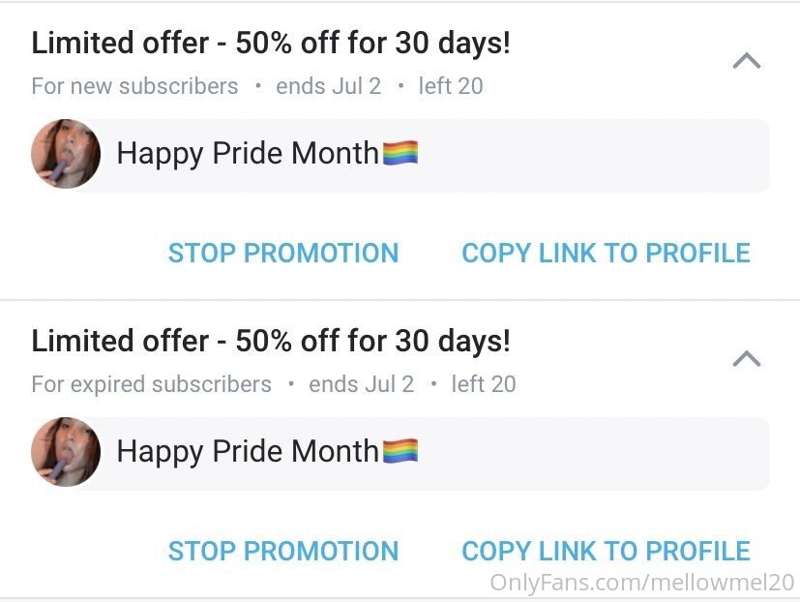Click 'left 20' in expired subscribers offer

pyautogui.click(x=484, y=384)
